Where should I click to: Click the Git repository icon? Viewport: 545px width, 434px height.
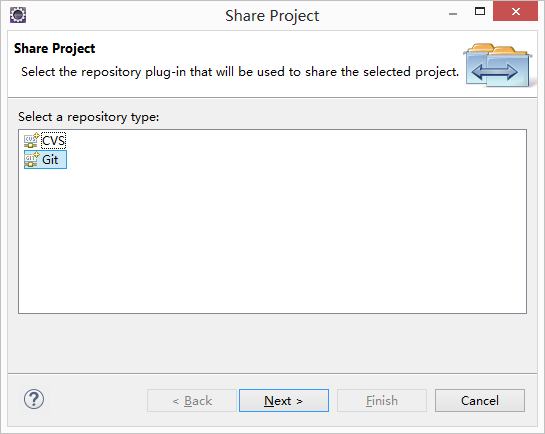(x=32, y=159)
